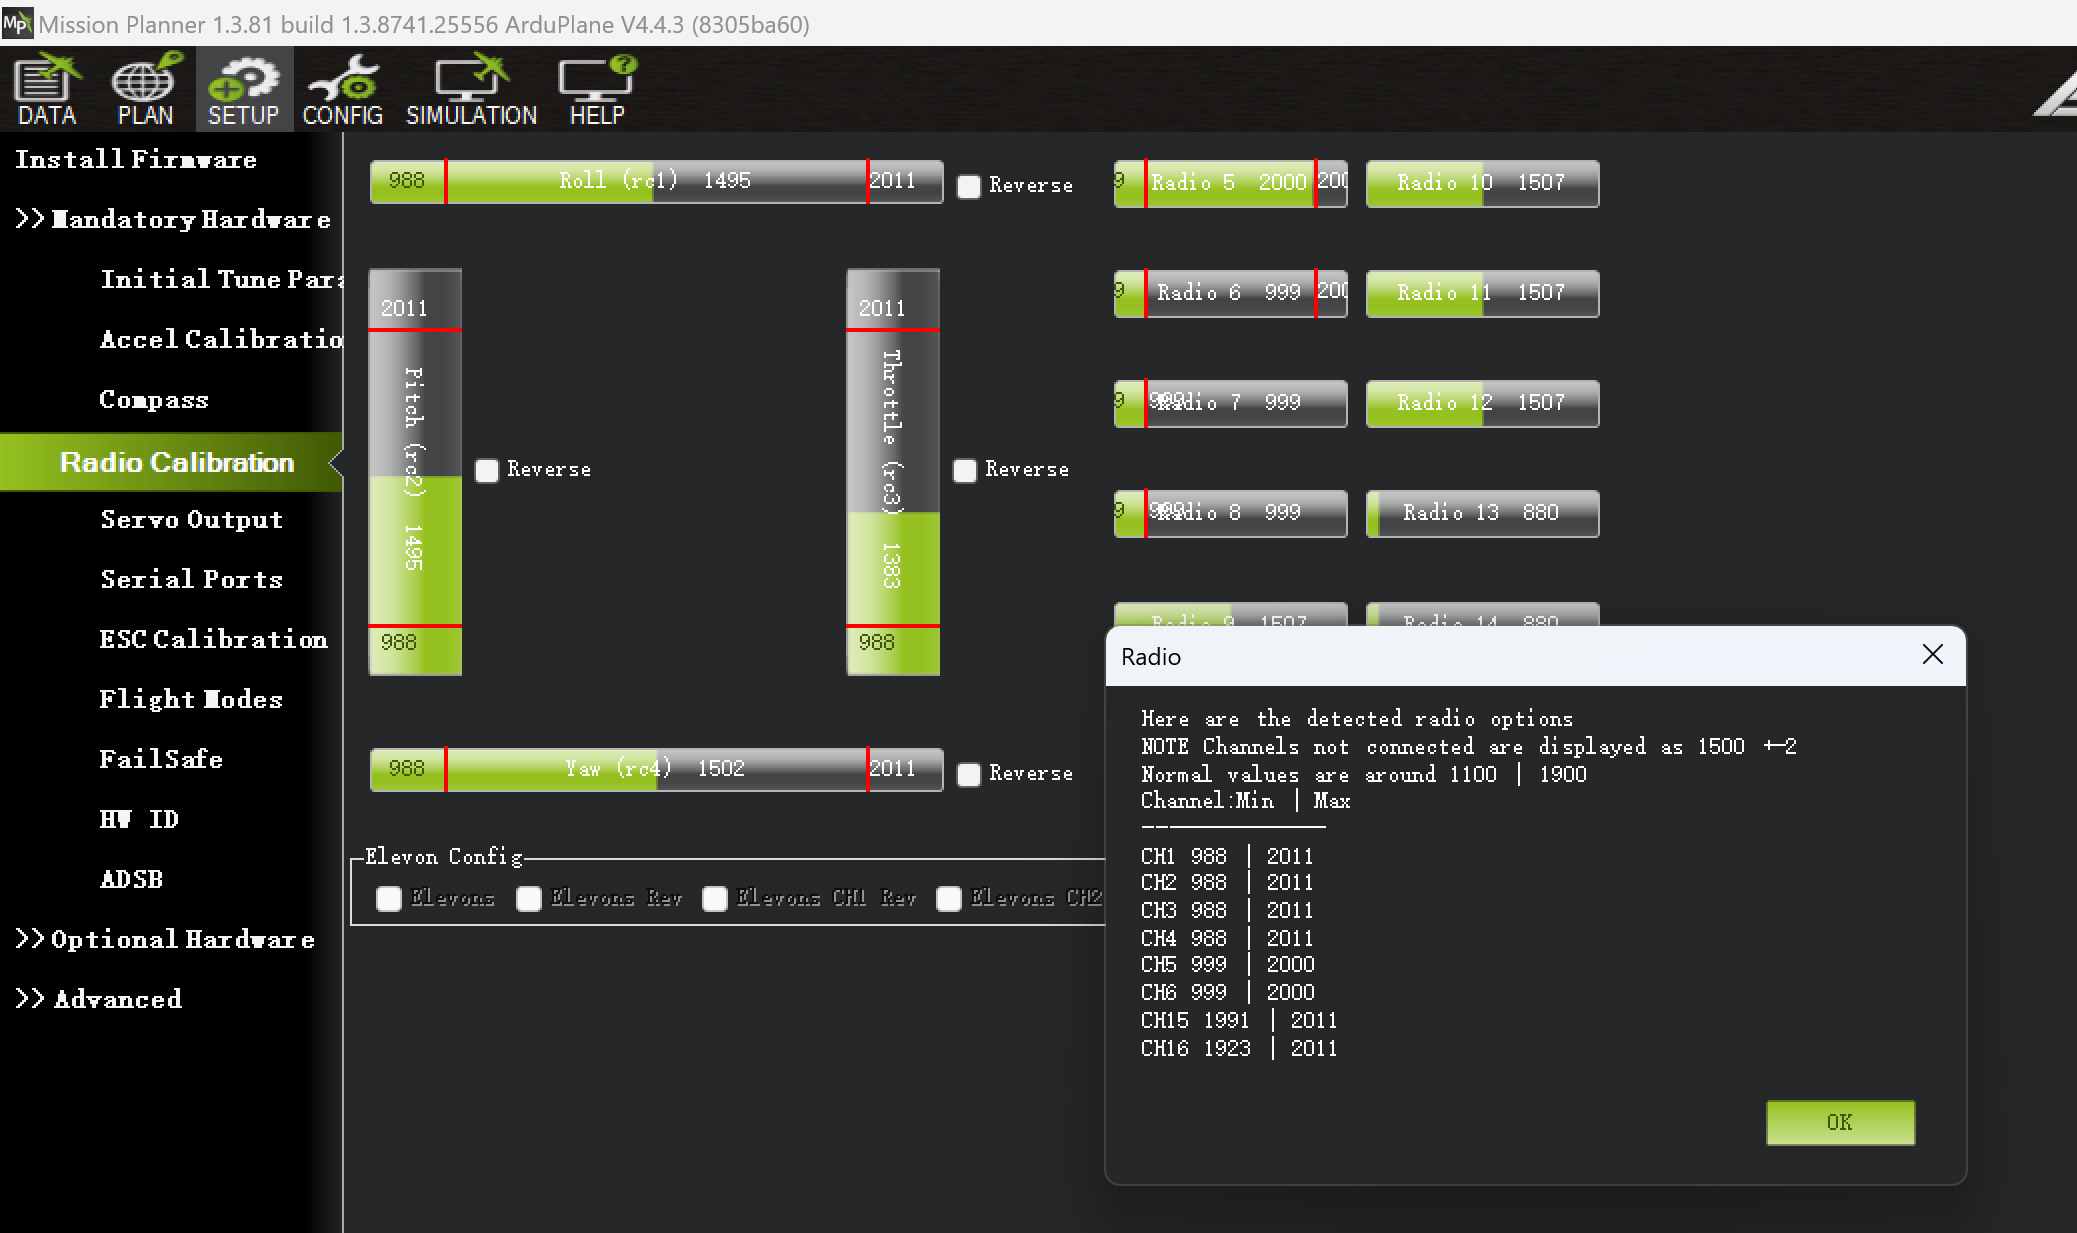Click the CH5 999 | 2000 line
The height and width of the screenshot is (1233, 2077).
[1228, 964]
